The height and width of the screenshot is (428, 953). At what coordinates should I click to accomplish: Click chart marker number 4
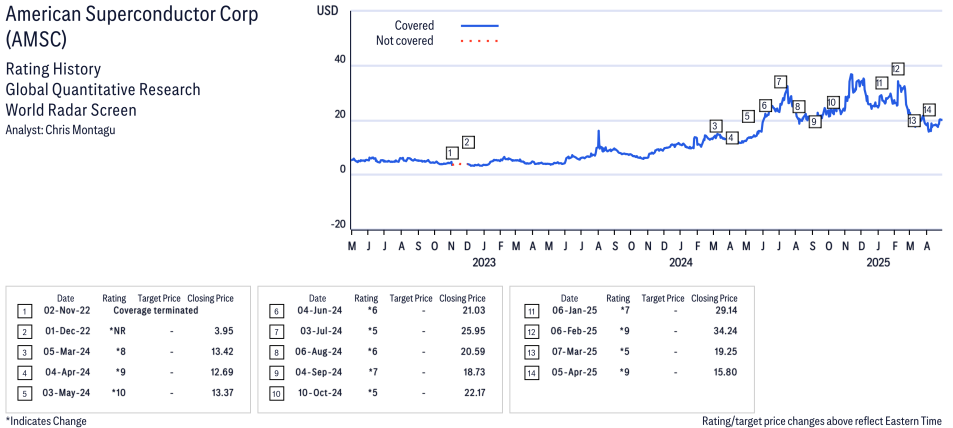731,138
